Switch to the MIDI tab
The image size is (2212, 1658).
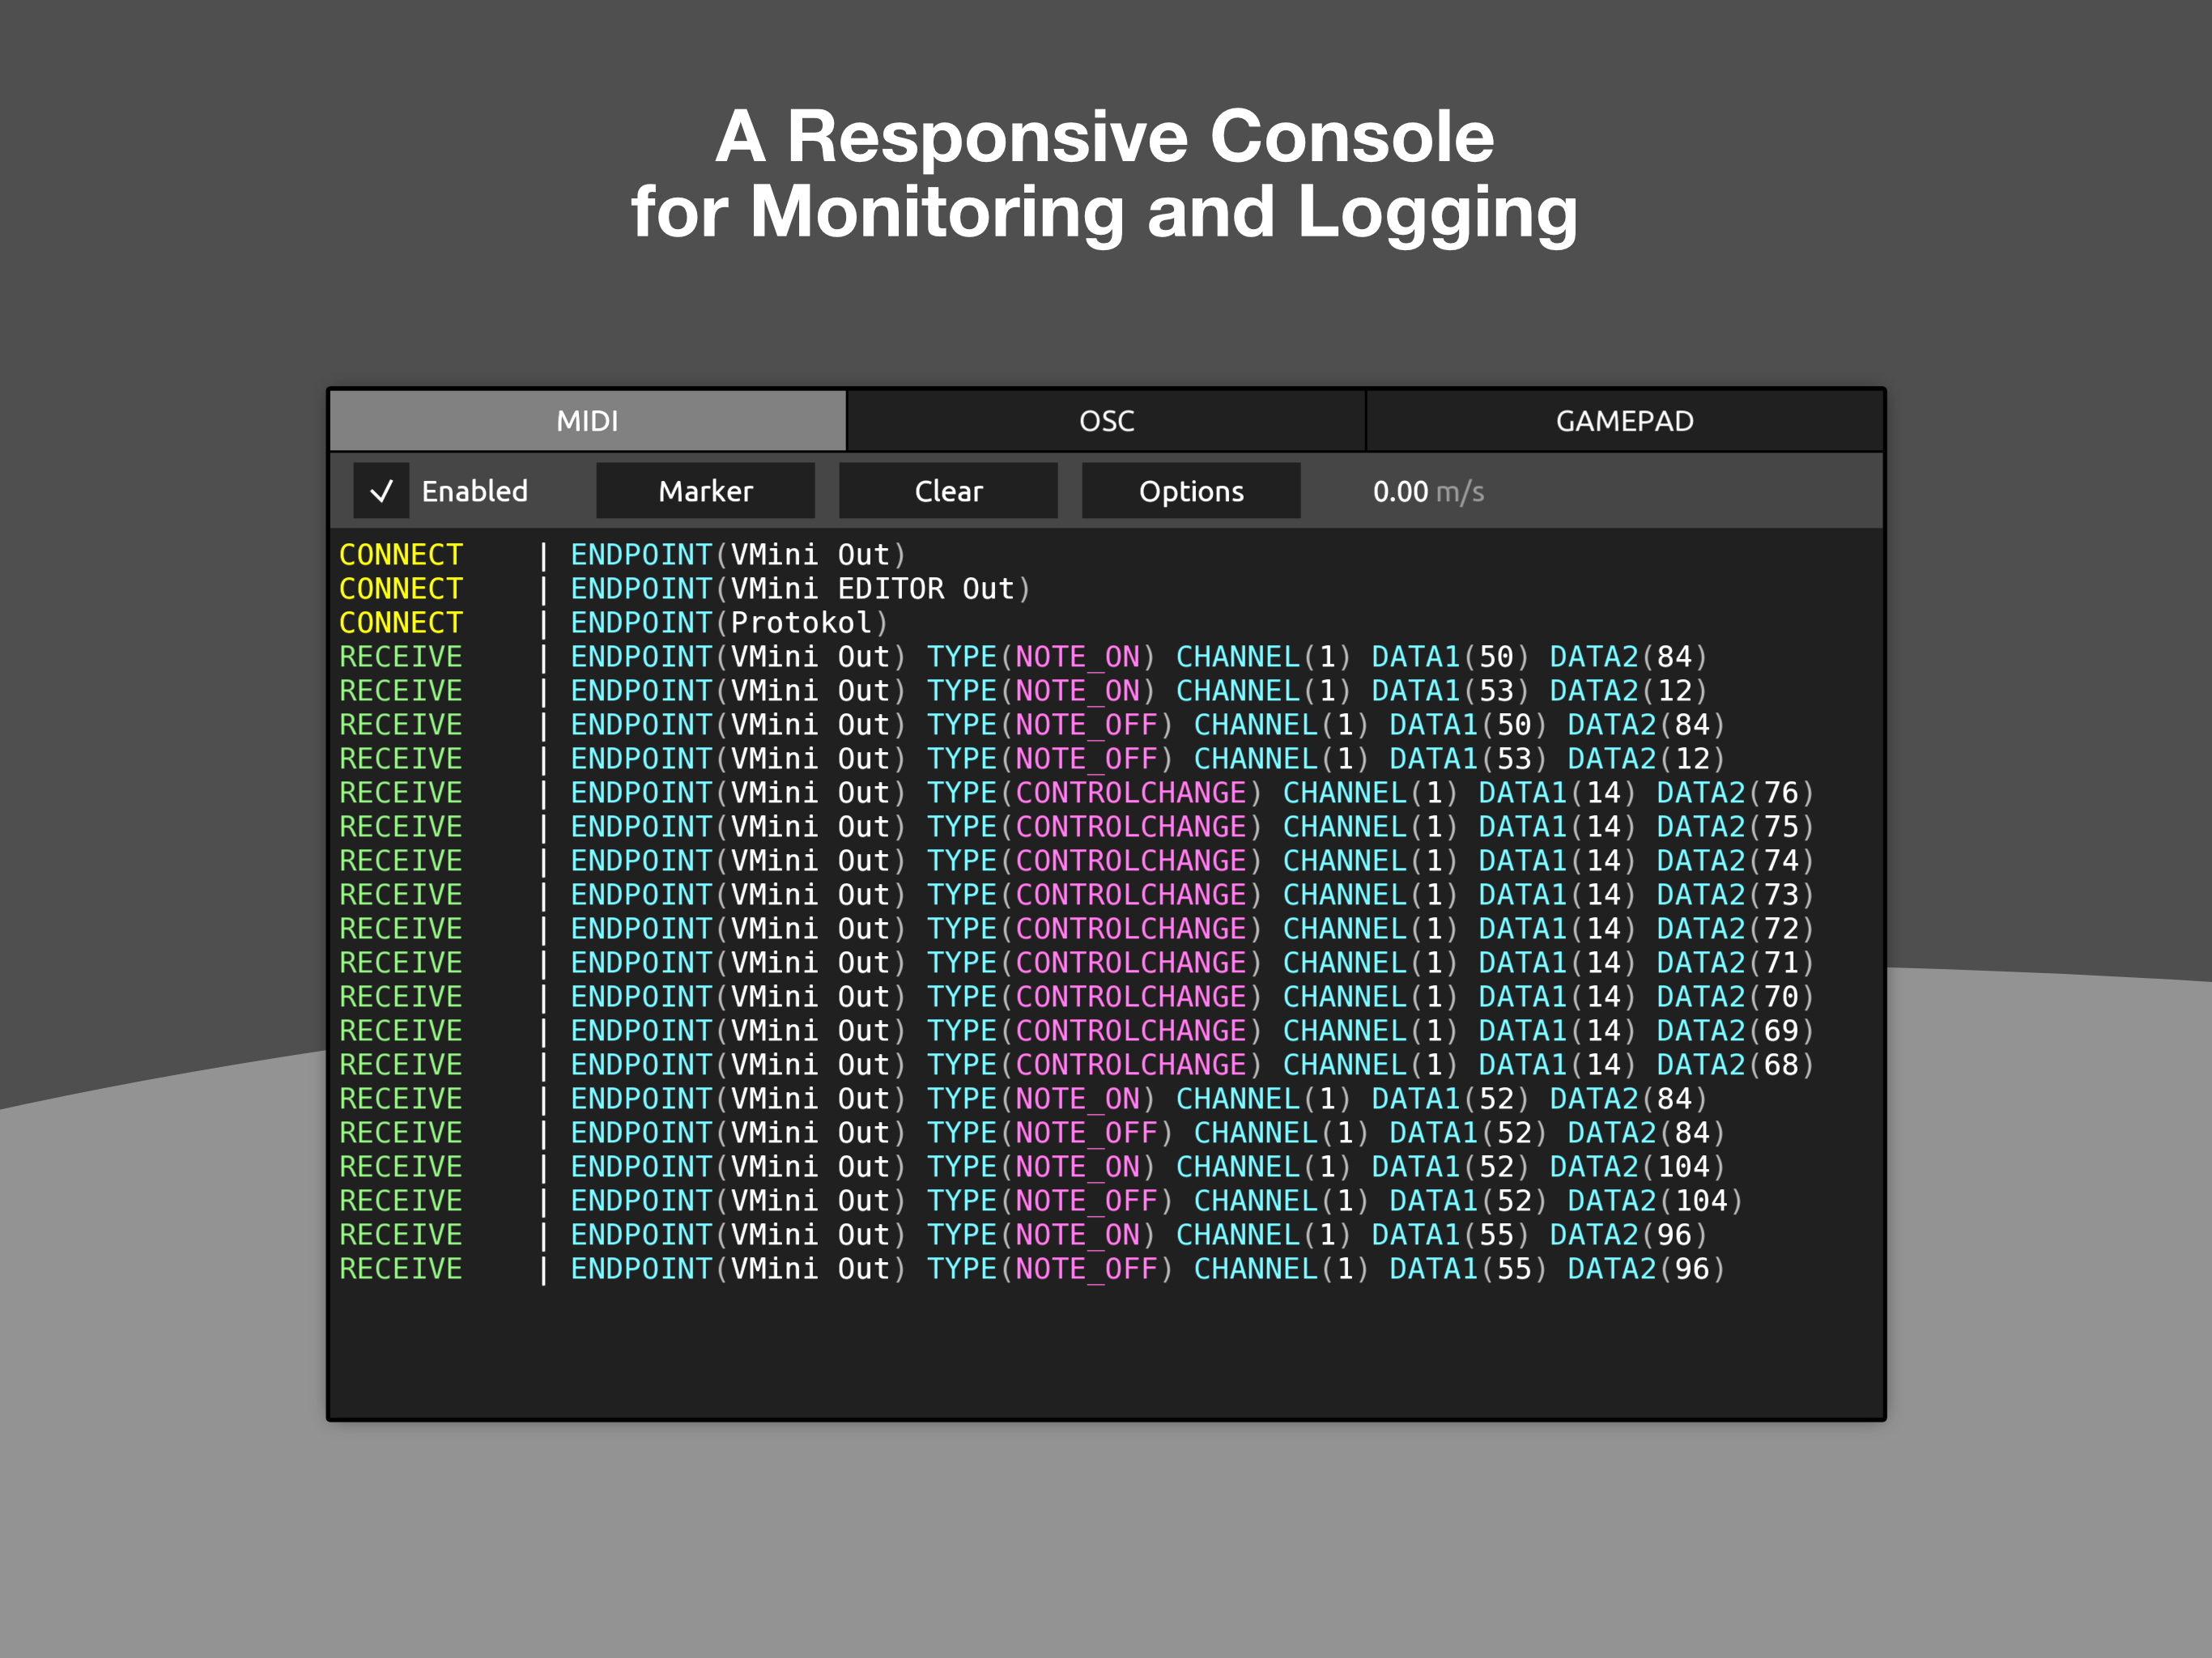tap(587, 421)
